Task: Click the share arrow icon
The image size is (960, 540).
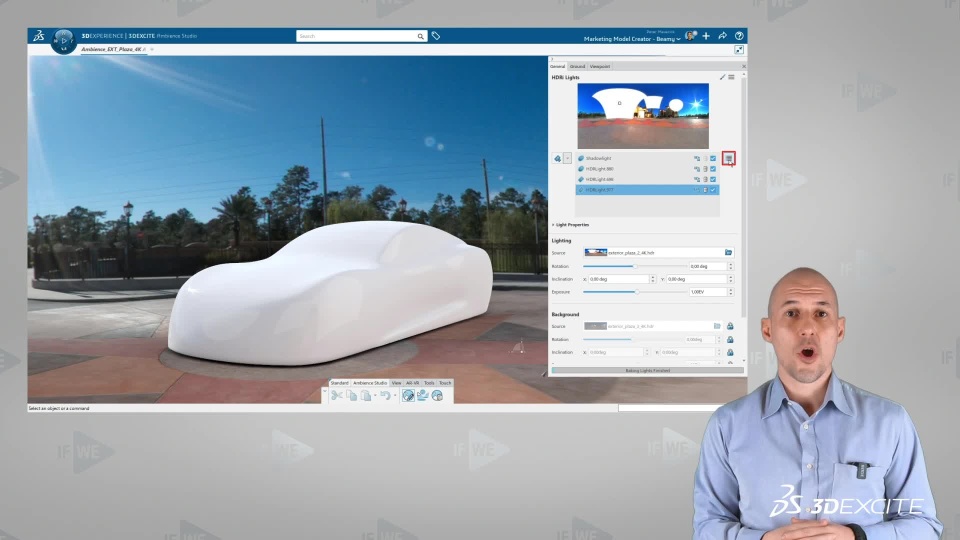Action: pyautogui.click(x=722, y=36)
